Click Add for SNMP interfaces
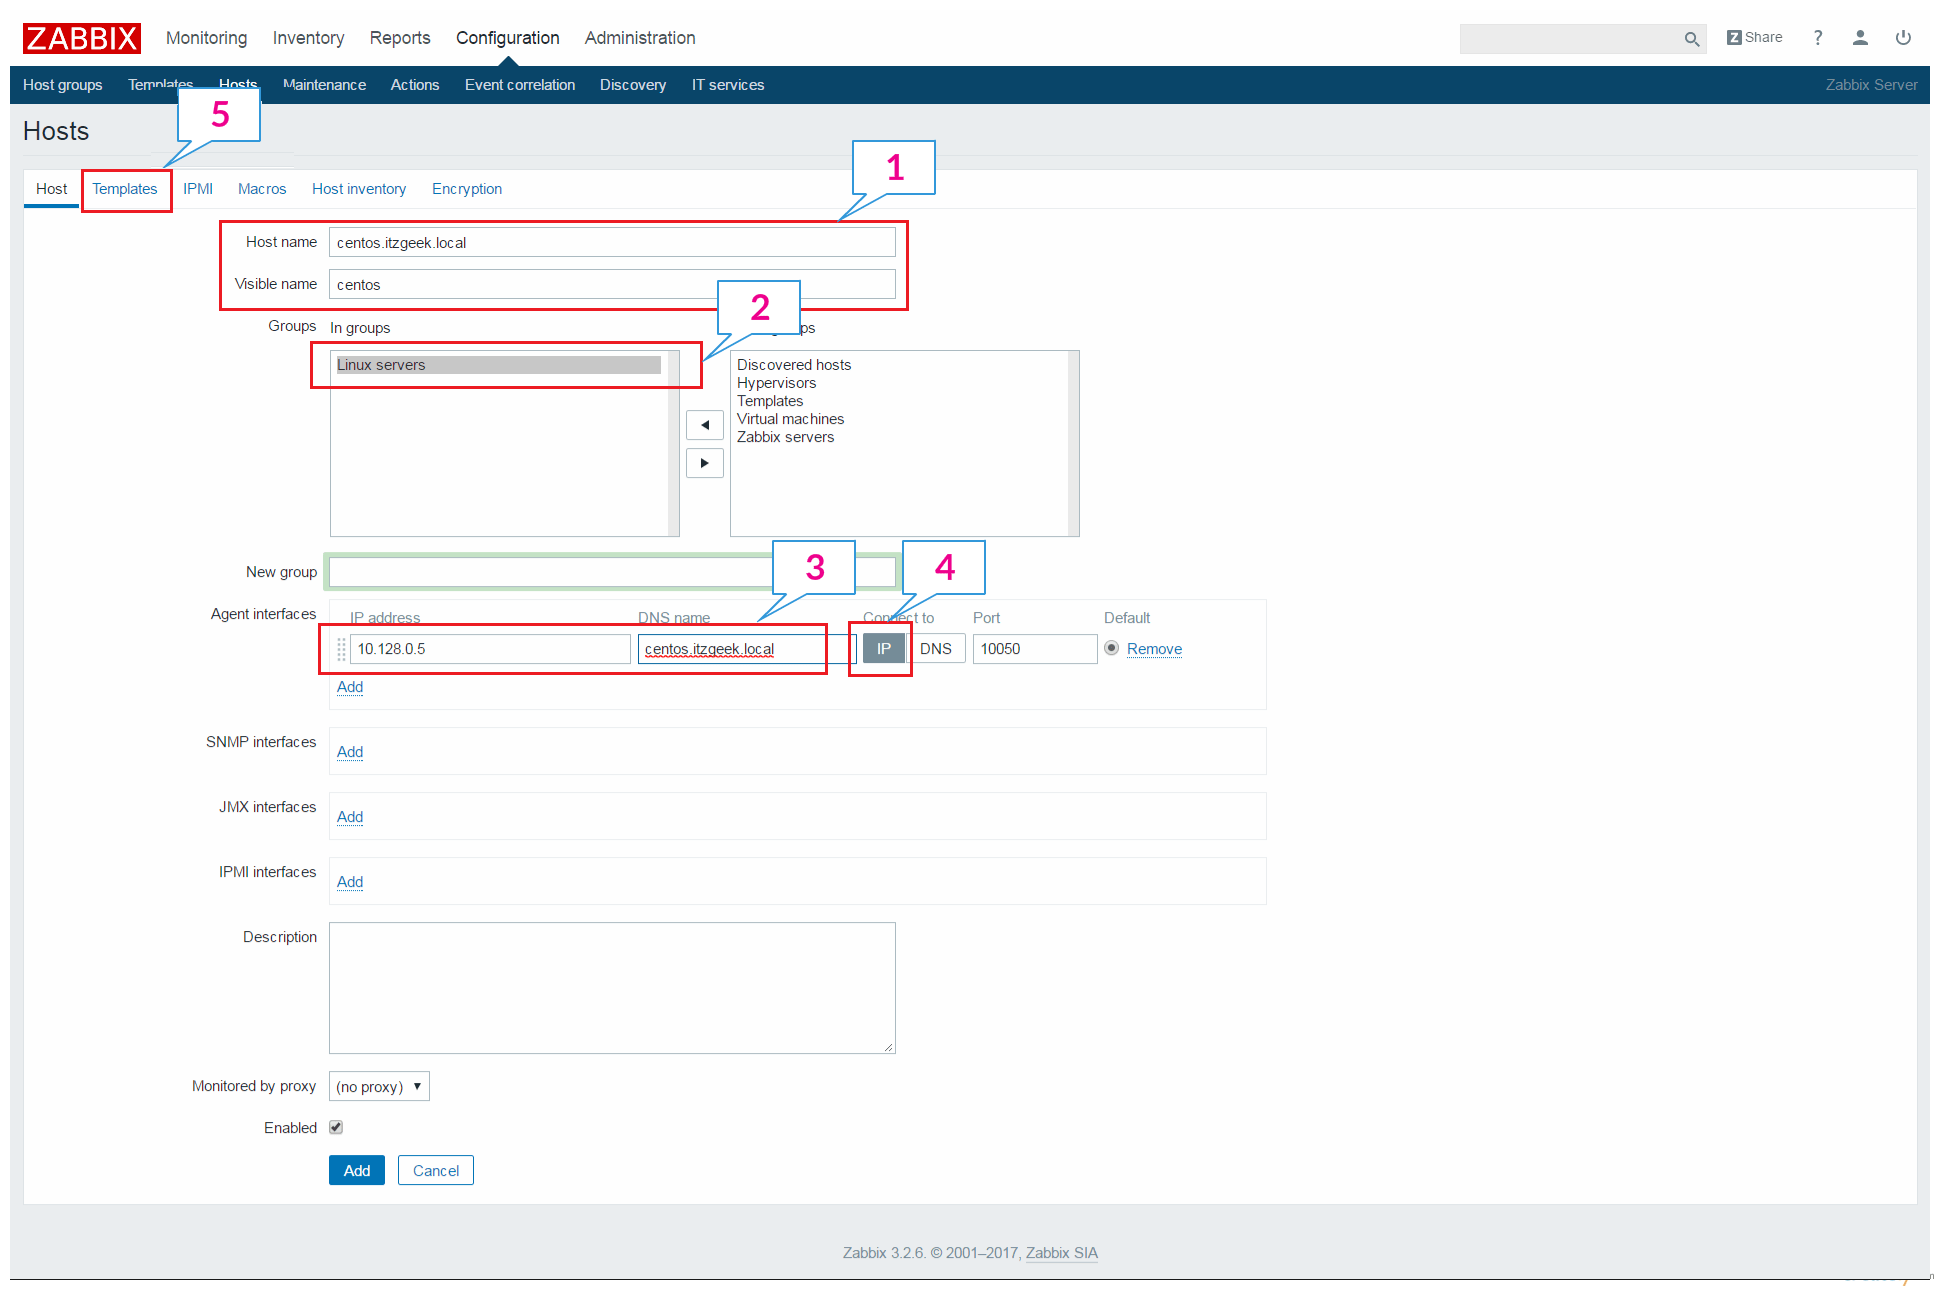This screenshot has height=1290, width=1940. 350,752
